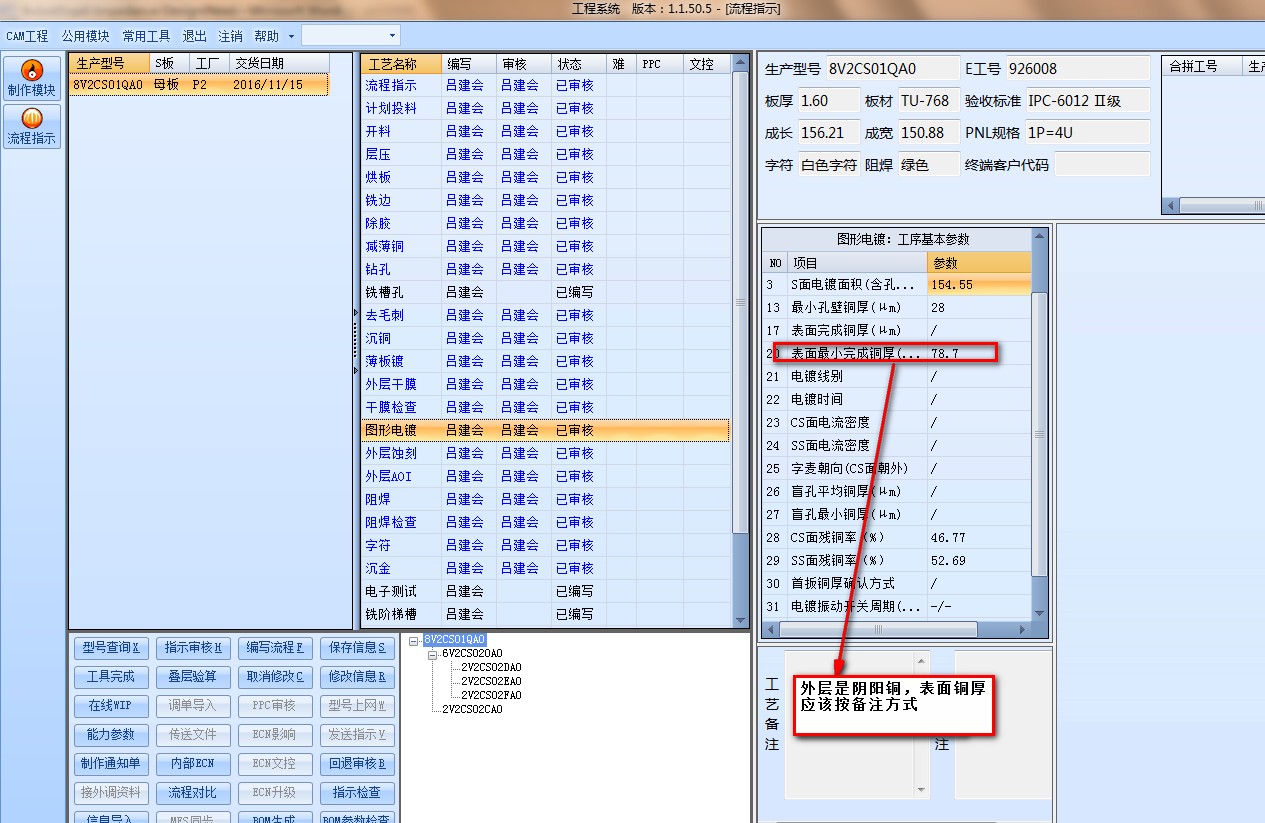The height and width of the screenshot is (823, 1265).
Task: Click the 最小孔壁铜厚 parameter row
Action: click(897, 308)
